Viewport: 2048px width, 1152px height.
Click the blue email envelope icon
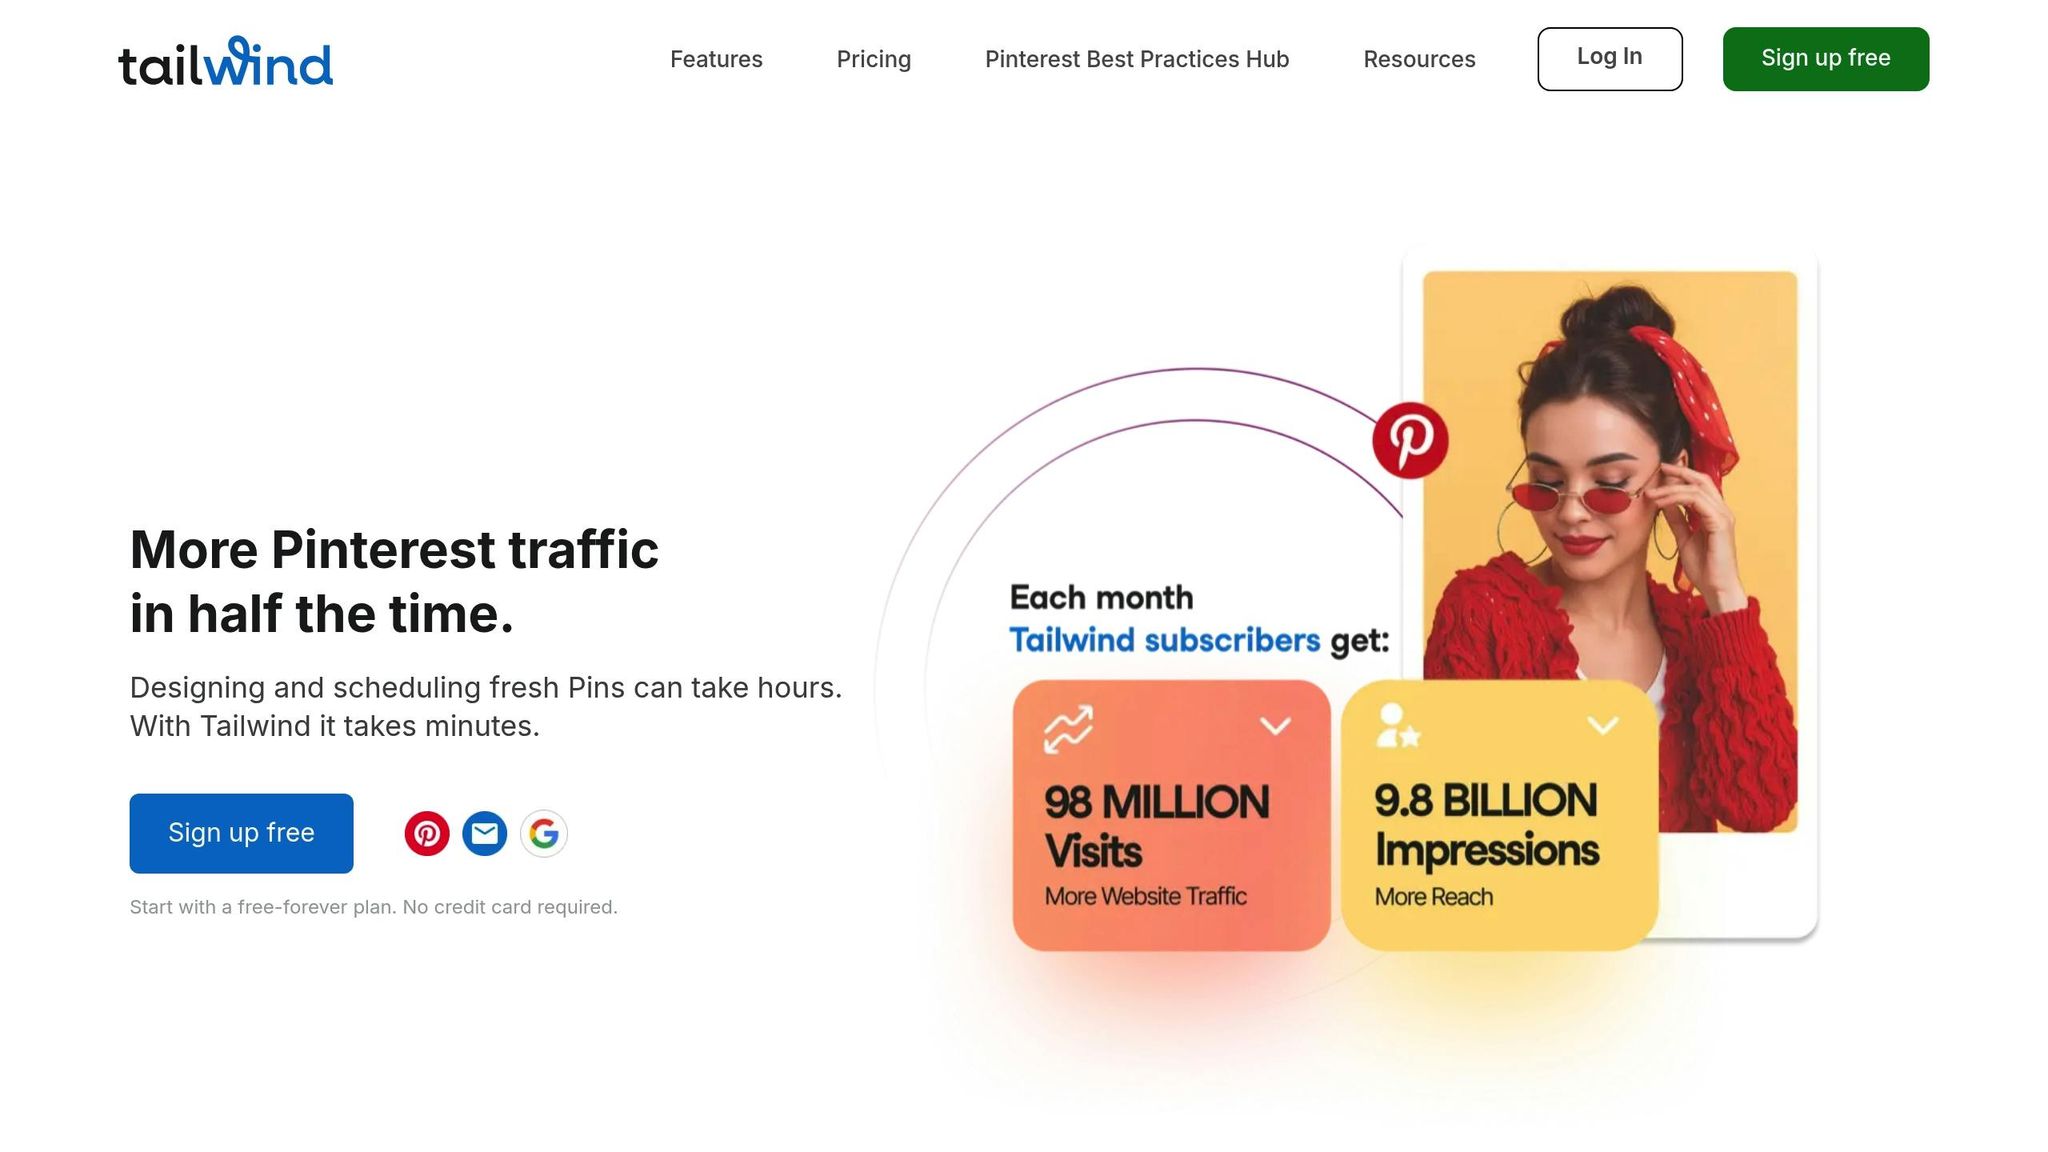tap(485, 833)
